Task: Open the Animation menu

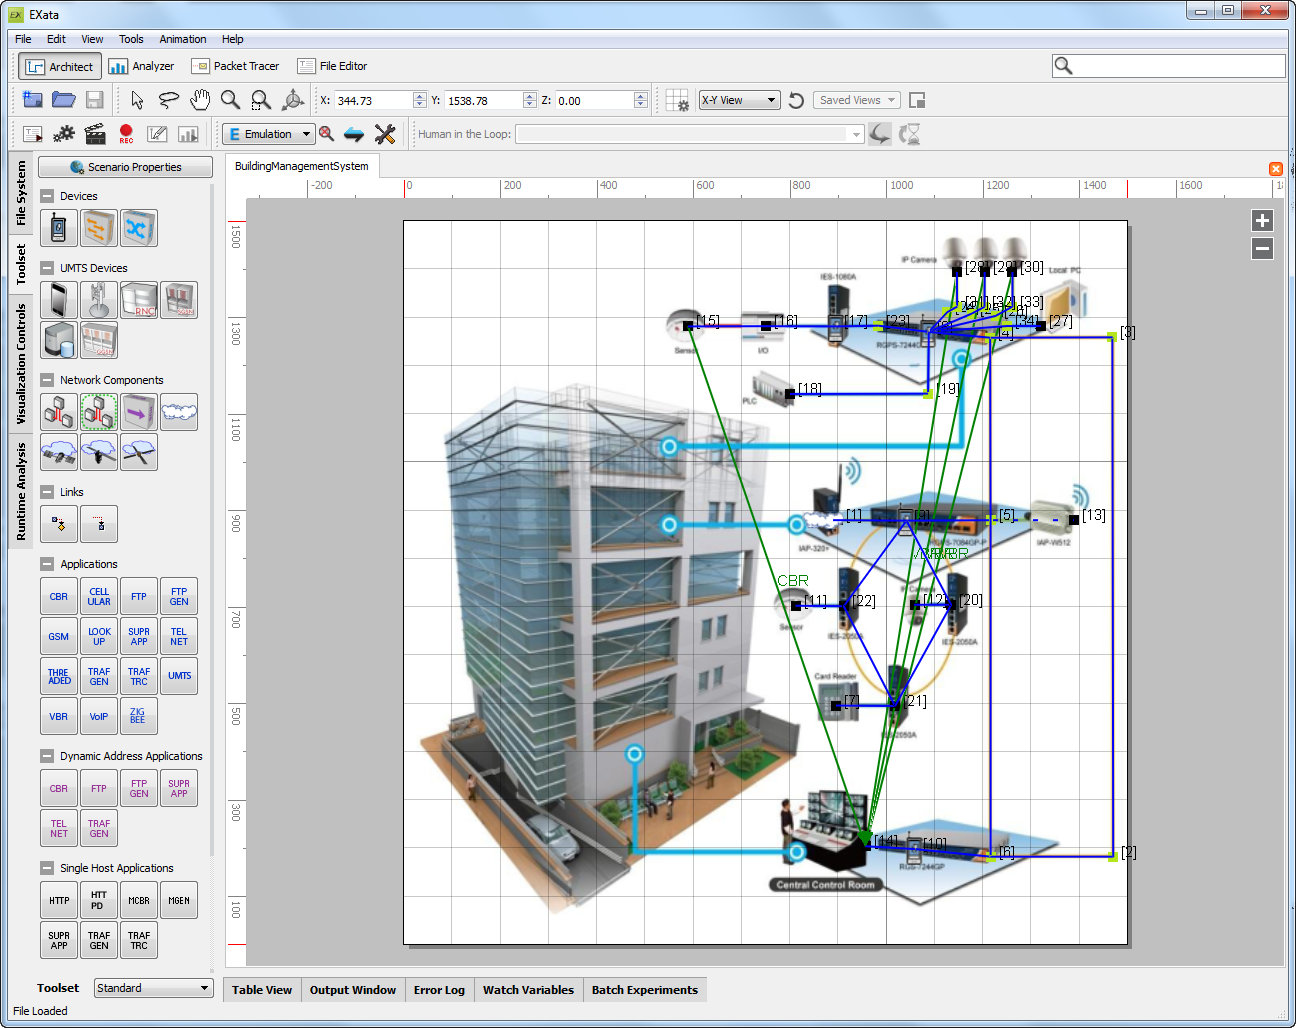Action: click(182, 39)
